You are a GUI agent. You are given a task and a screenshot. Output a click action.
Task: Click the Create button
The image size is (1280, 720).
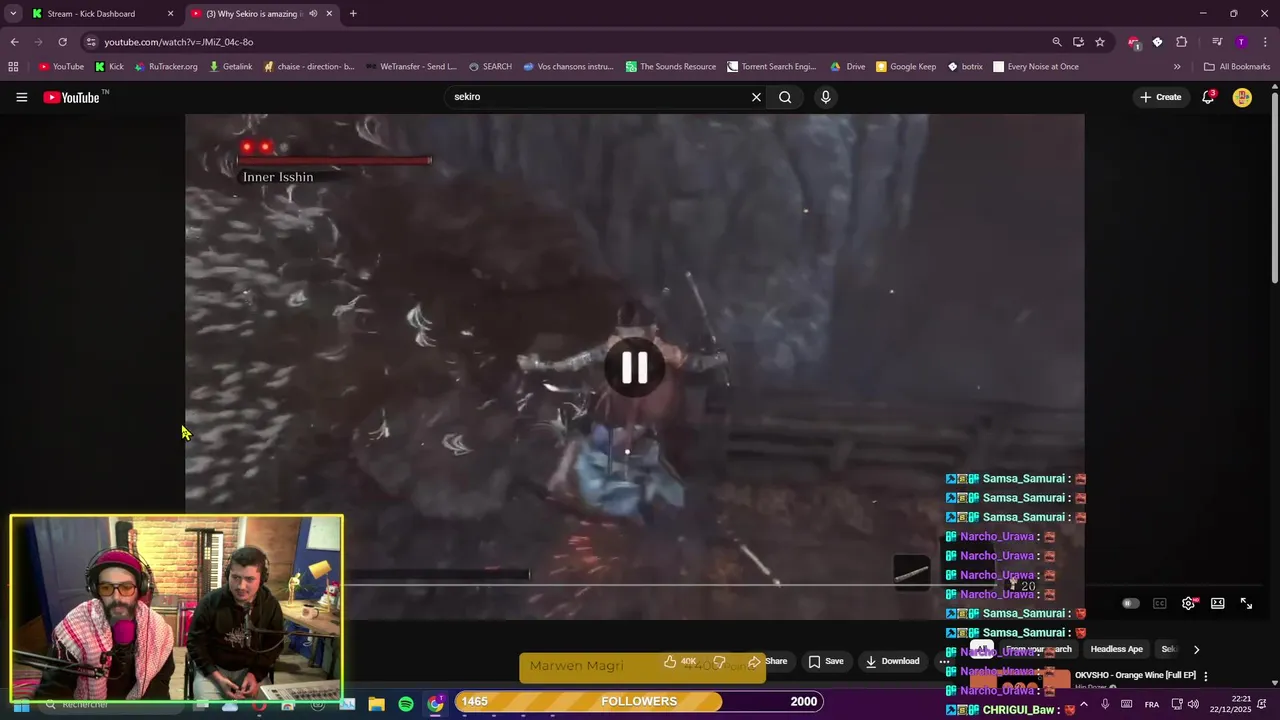[x=1160, y=97]
